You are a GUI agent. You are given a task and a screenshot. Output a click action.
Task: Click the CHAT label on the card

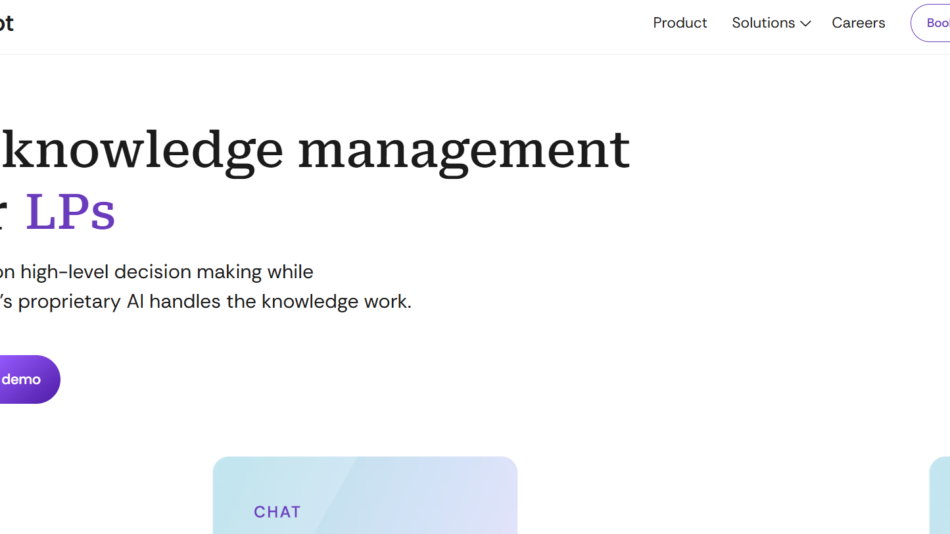[x=277, y=512]
